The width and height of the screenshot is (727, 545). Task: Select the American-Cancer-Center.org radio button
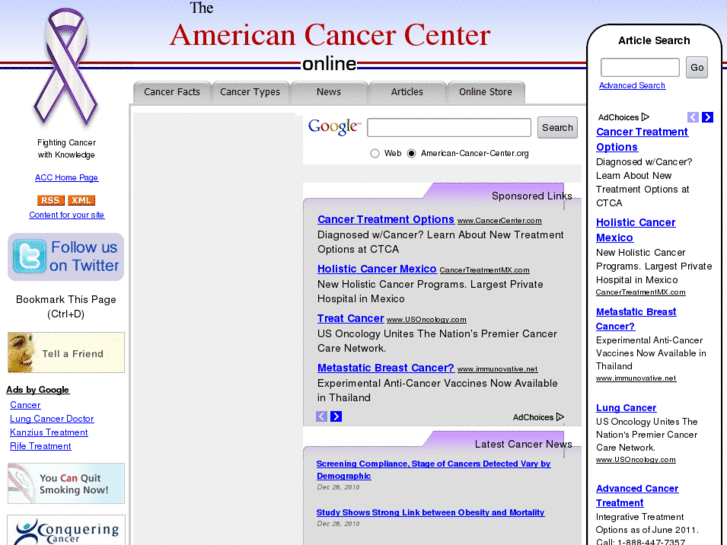411,154
